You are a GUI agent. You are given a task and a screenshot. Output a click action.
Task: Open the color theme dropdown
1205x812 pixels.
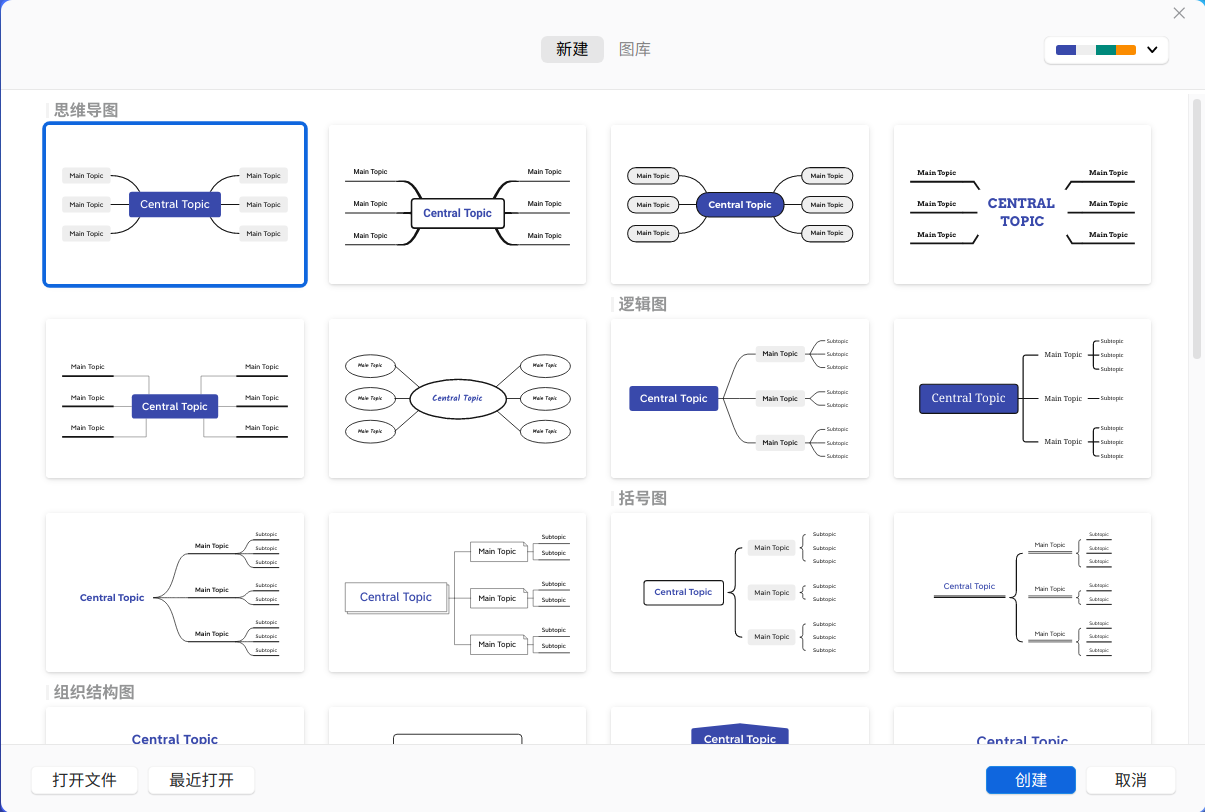click(1151, 50)
